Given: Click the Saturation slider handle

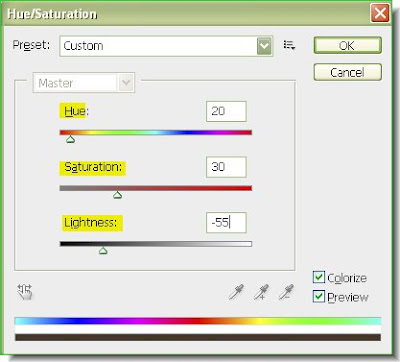Looking at the screenshot, I should pos(117,195).
